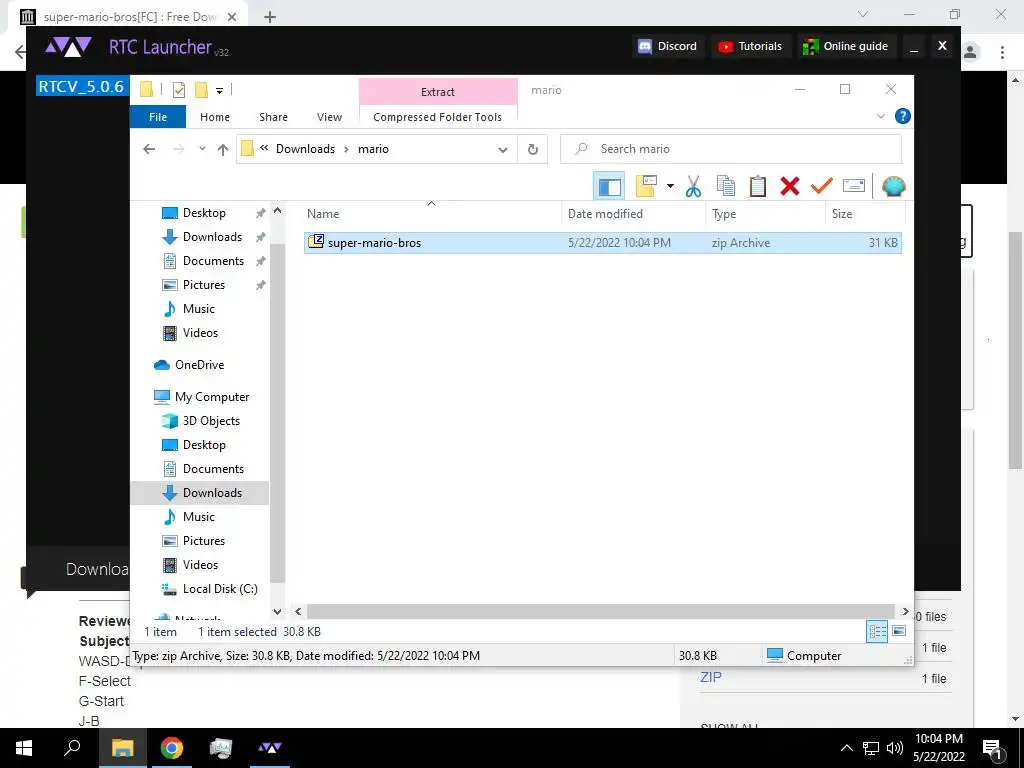Sort by the Name column header

click(x=431, y=214)
